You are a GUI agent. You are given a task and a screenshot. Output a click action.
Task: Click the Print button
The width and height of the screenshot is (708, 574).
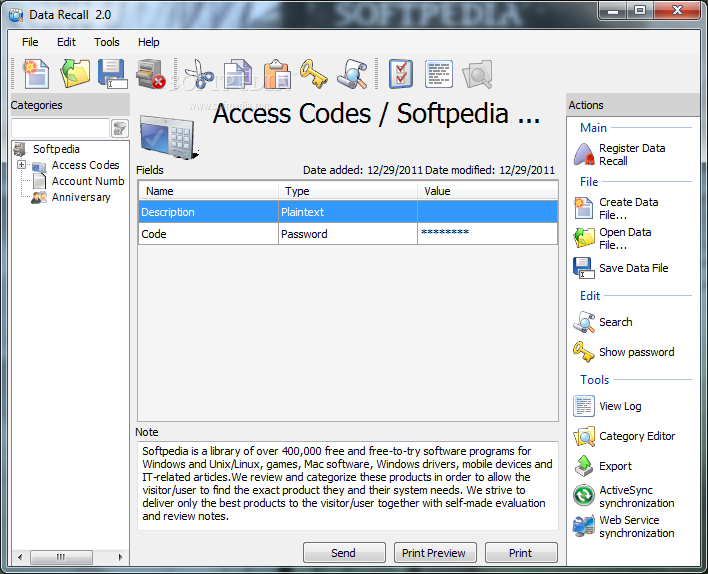[521, 553]
